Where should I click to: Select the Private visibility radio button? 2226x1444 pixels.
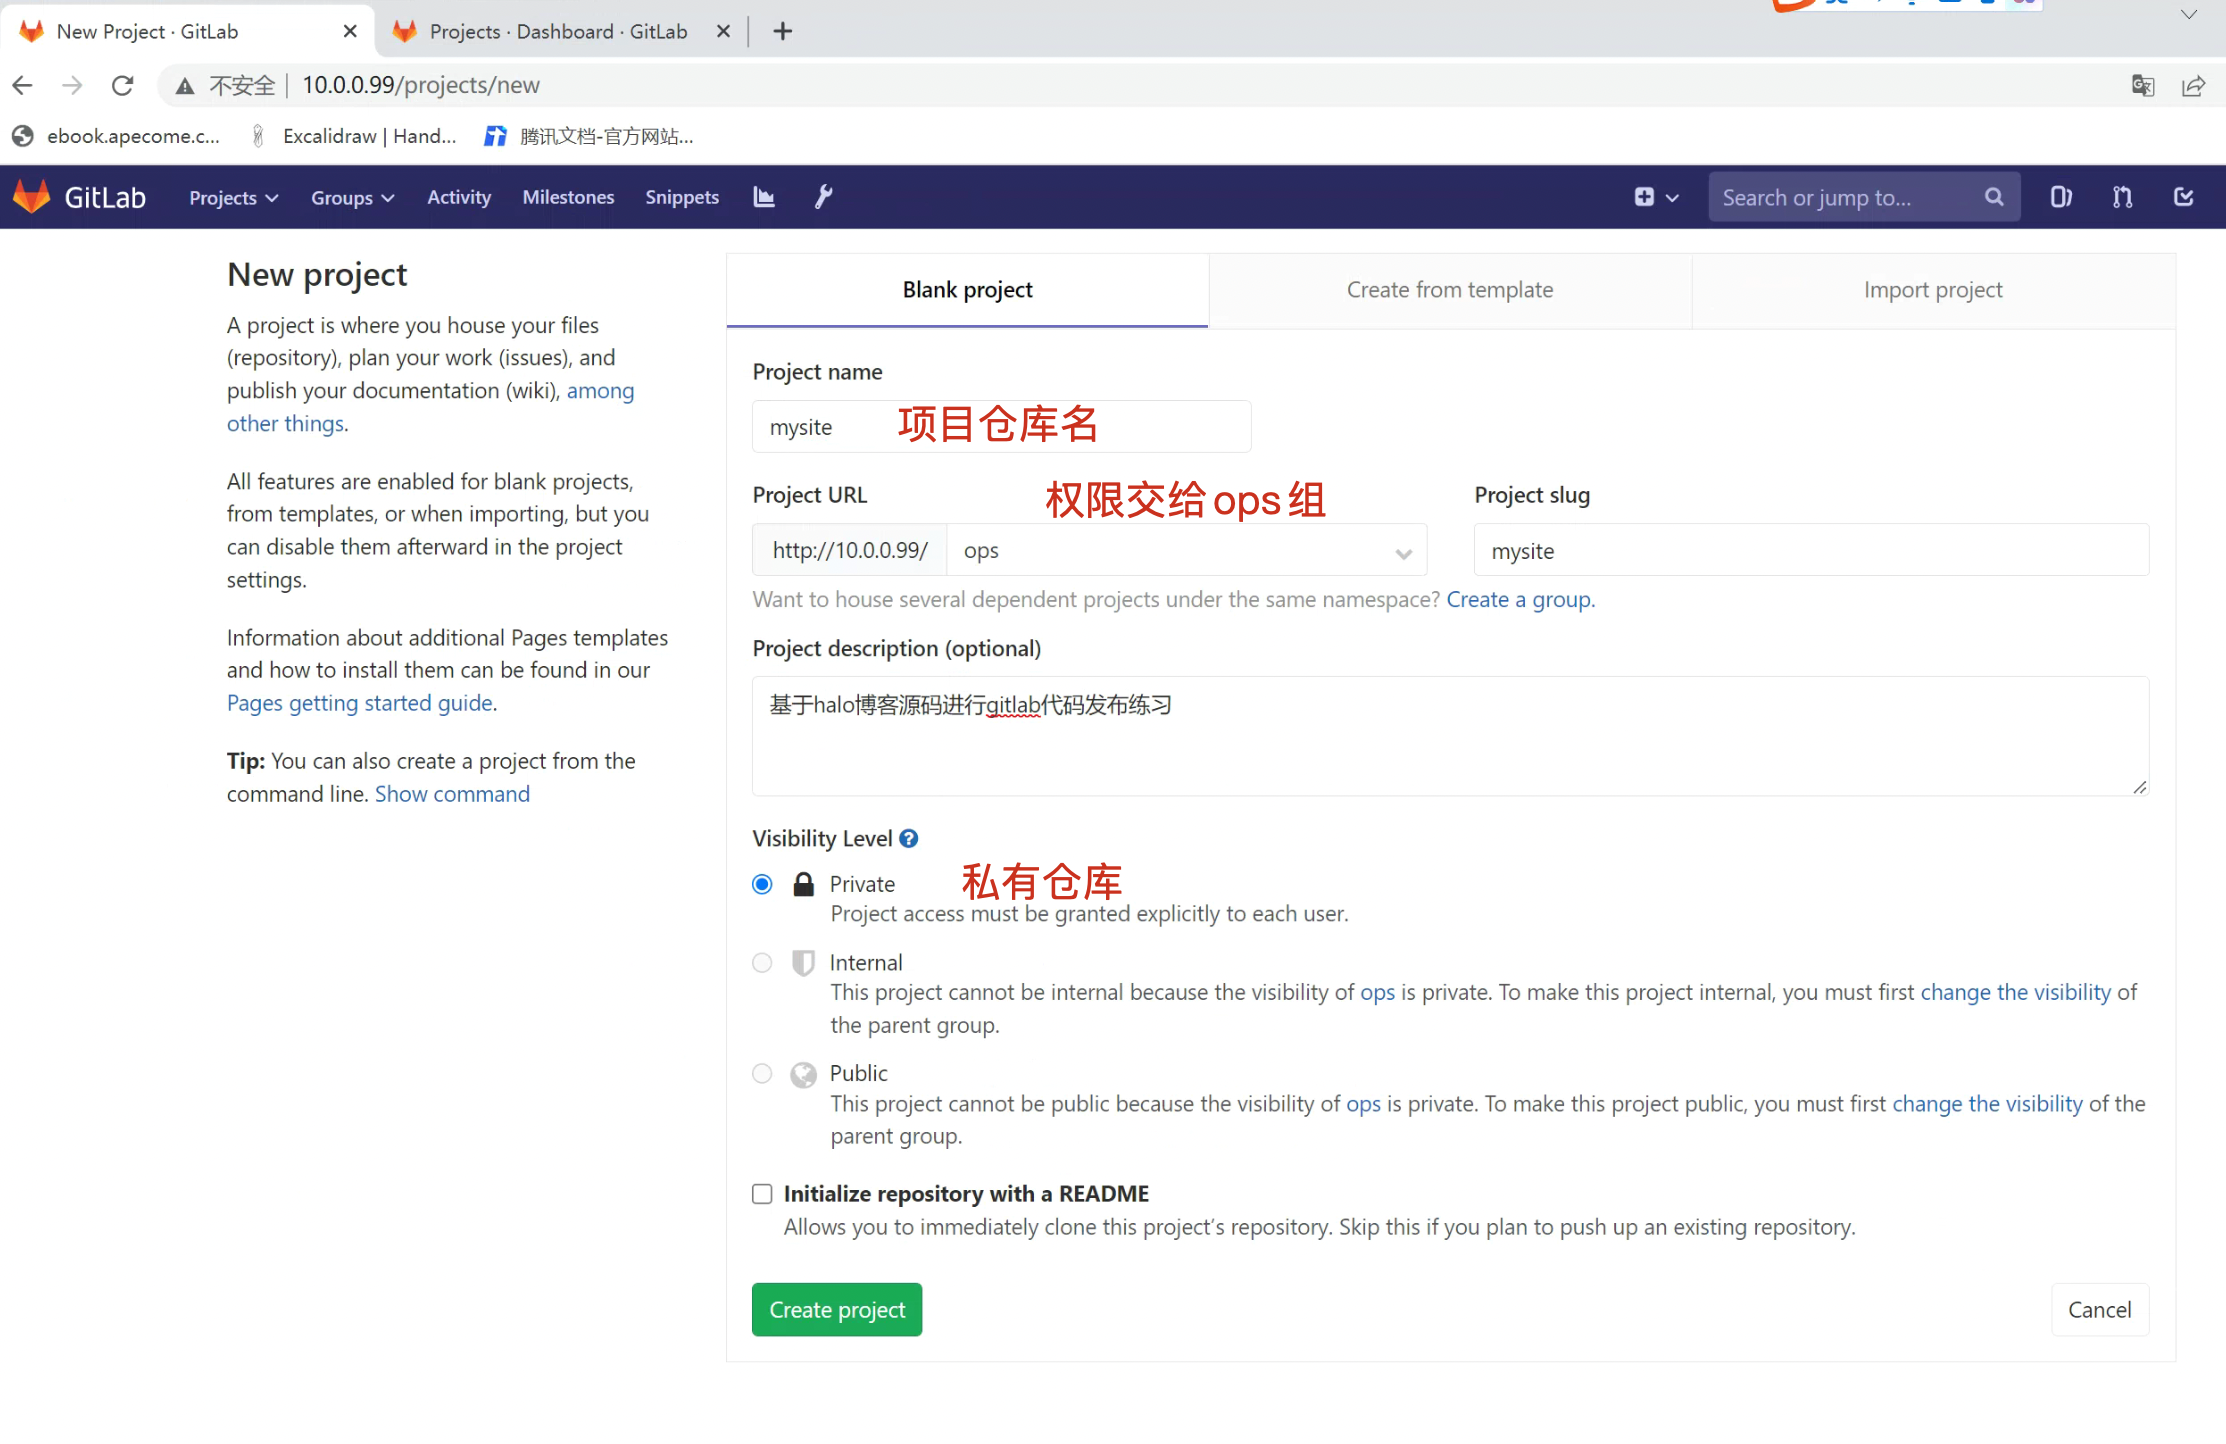[x=762, y=884]
